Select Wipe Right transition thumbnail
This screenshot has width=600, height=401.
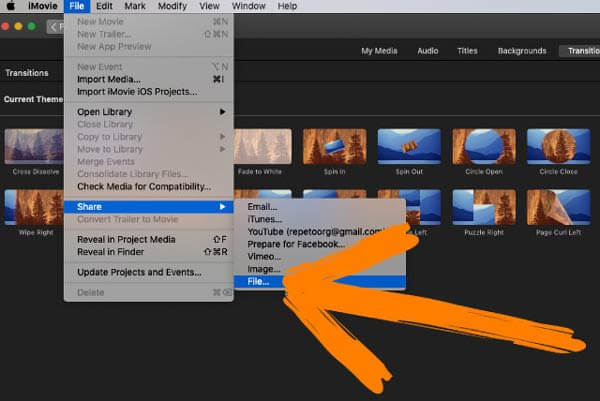(x=34, y=207)
